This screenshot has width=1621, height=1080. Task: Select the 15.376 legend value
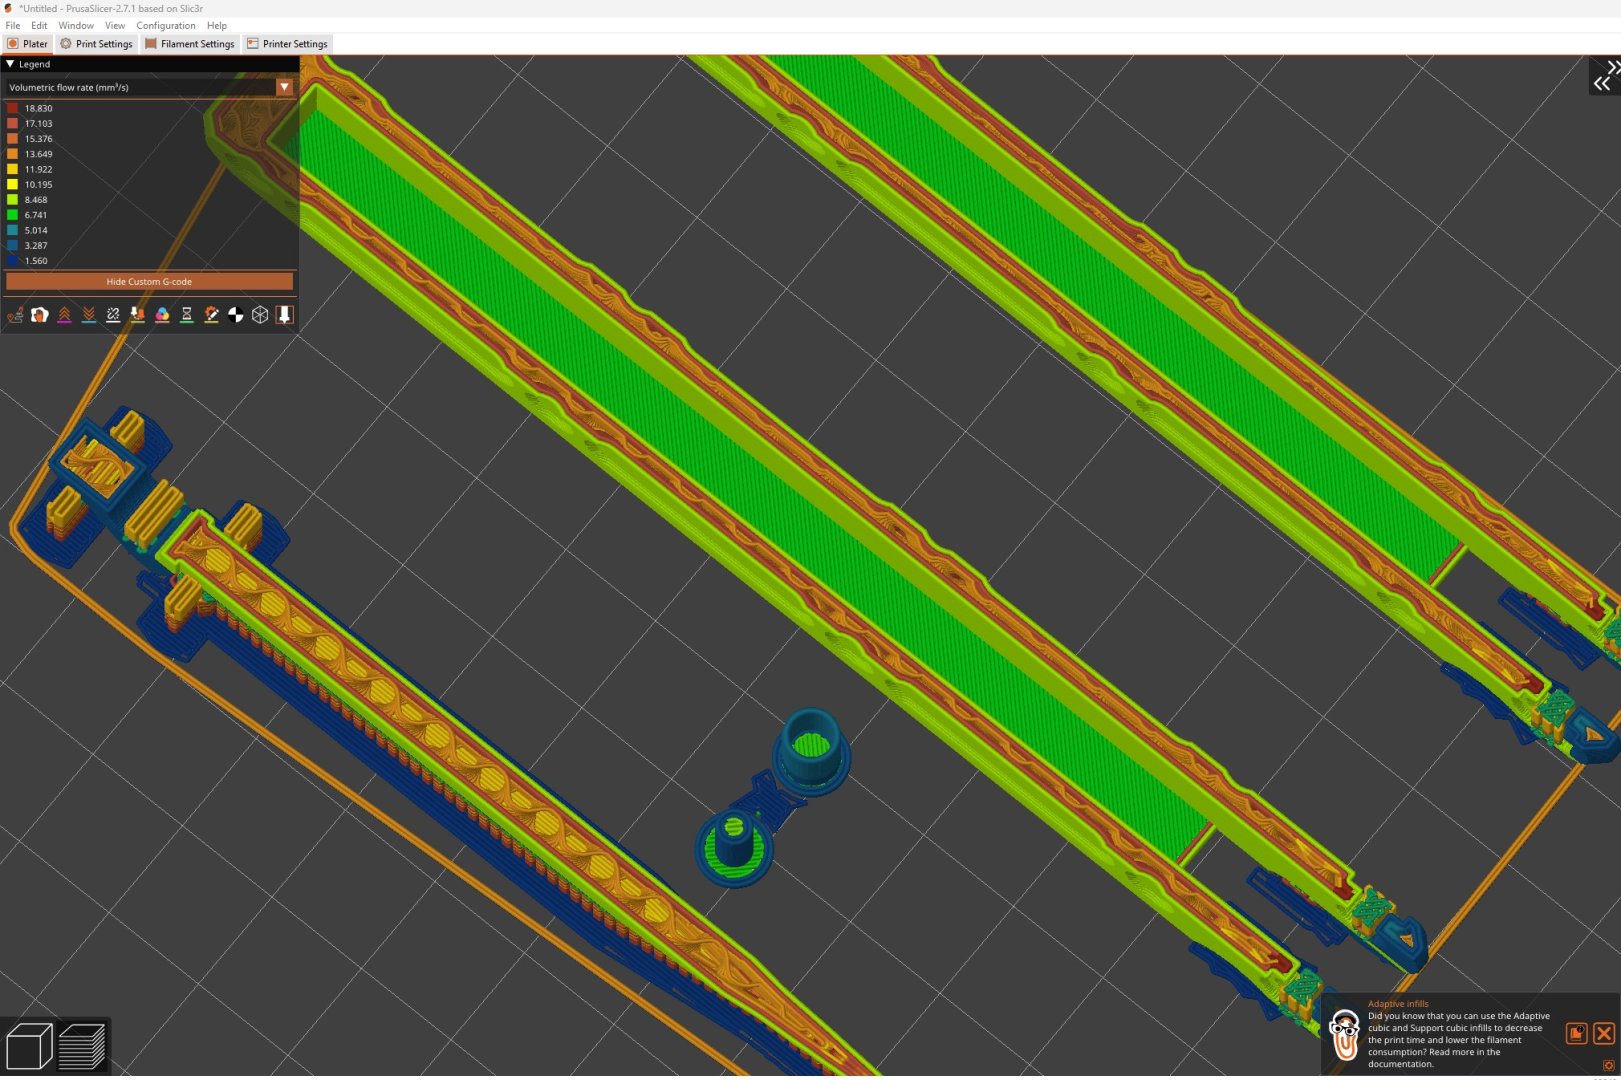pyautogui.click(x=39, y=139)
